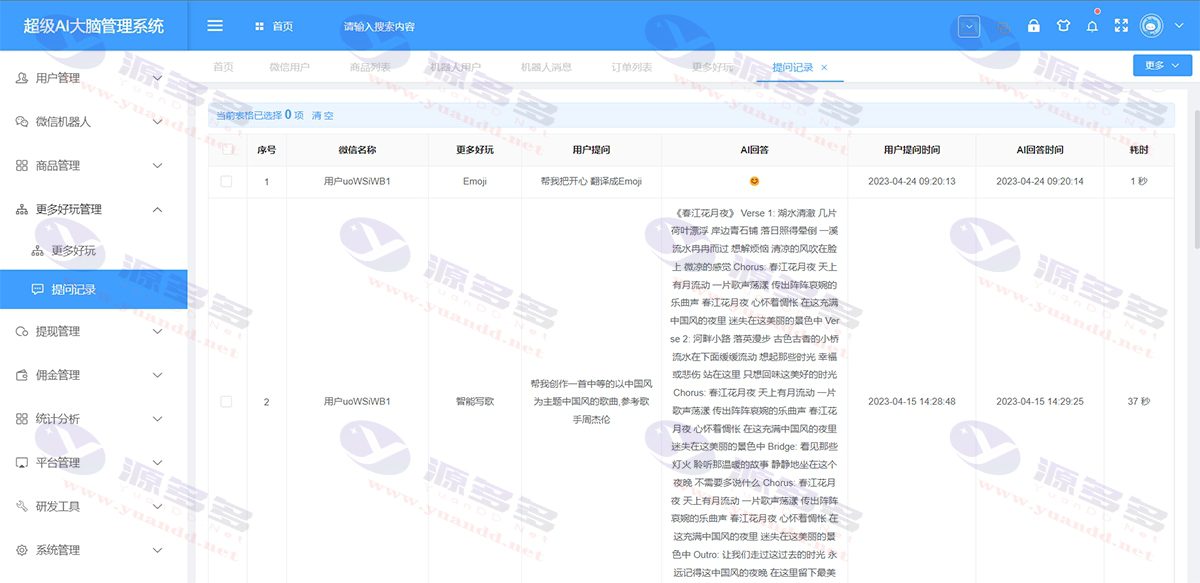Switch to the 首页 tab
Screen dimensions: 1200x583
pyautogui.click(x=223, y=67)
